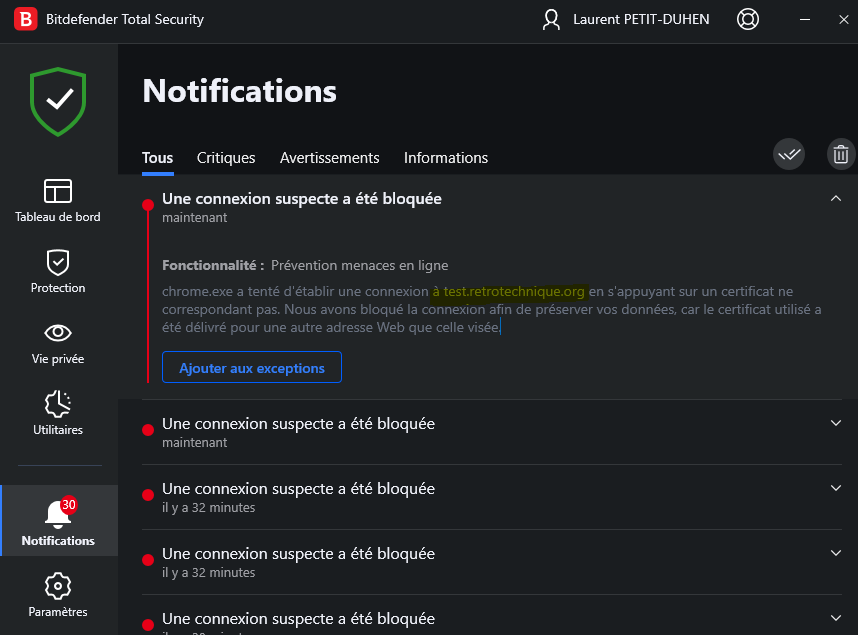Switch to the Informations tab
858x635 pixels.
tap(446, 158)
